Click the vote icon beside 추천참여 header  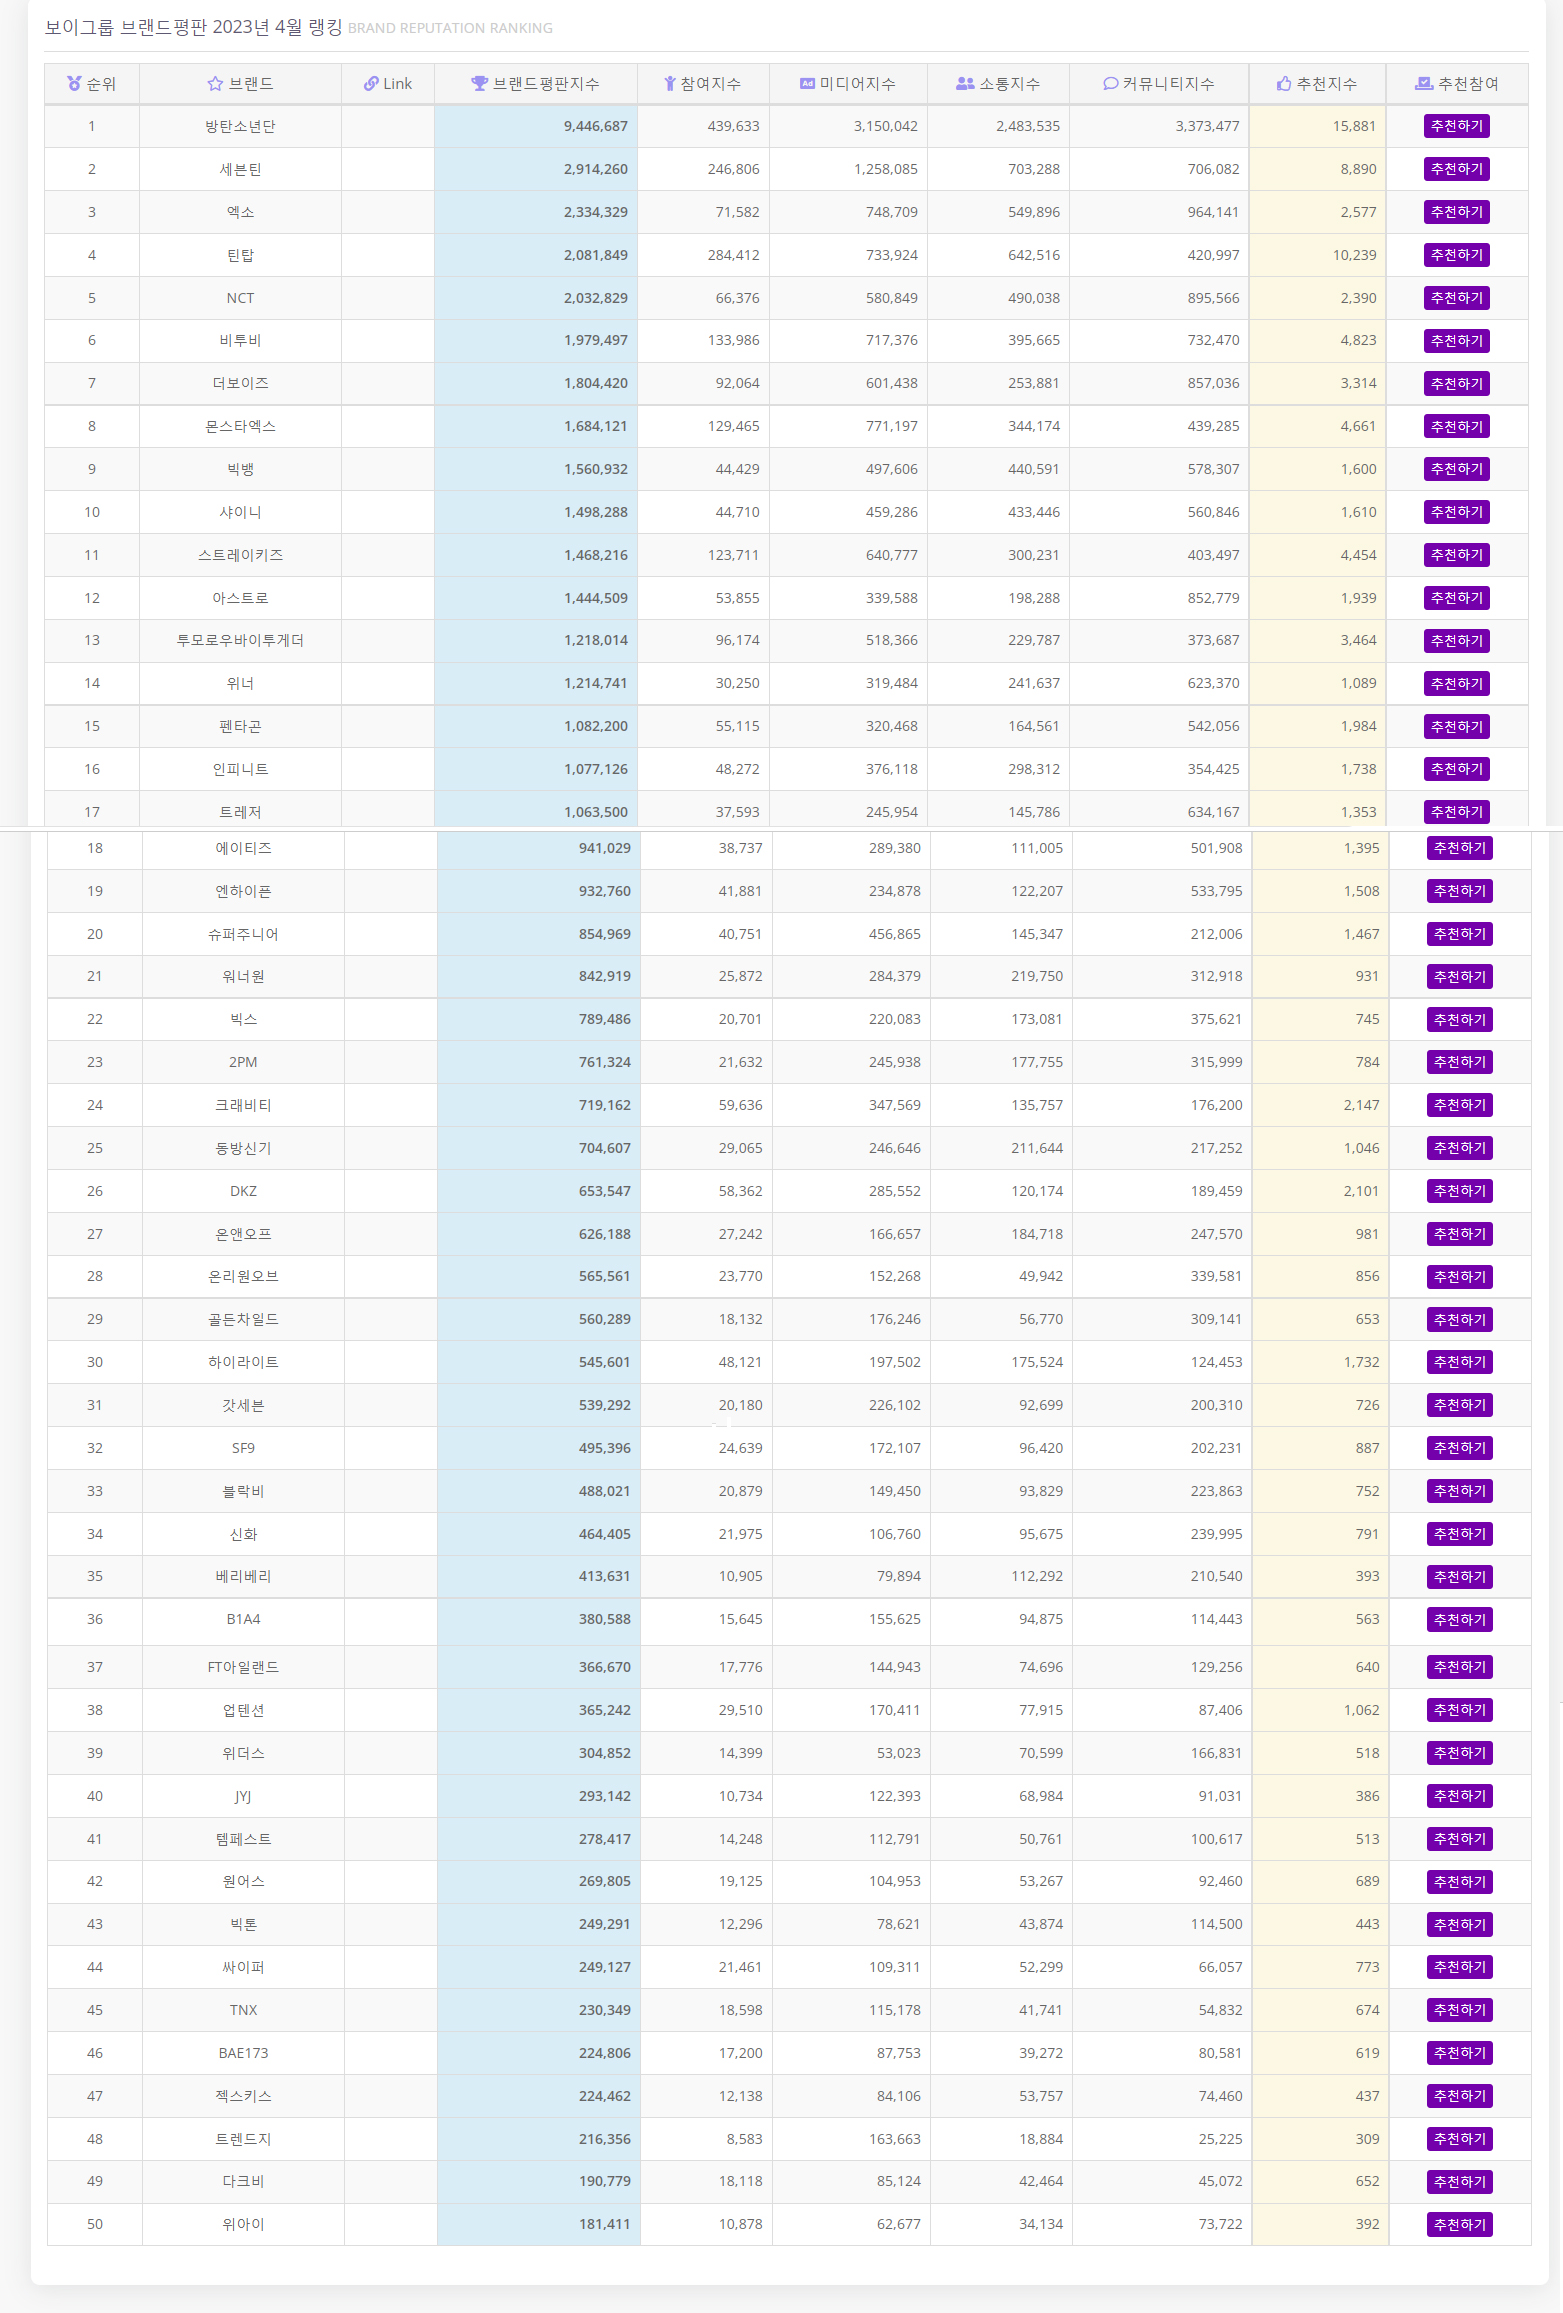[x=1424, y=84]
